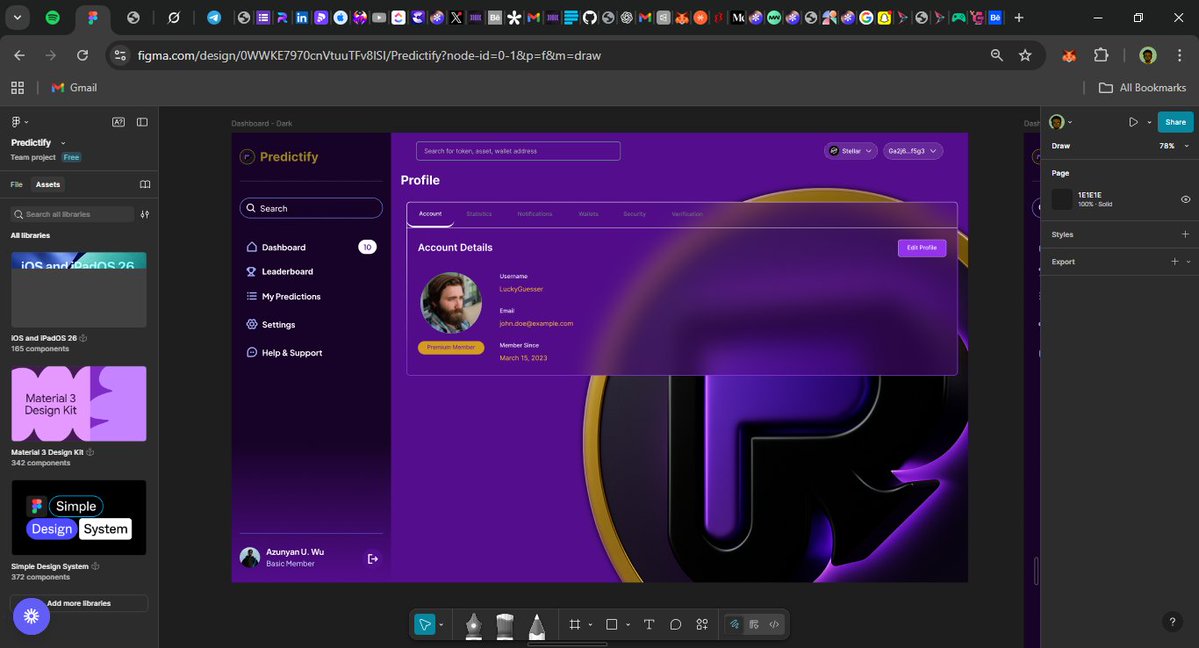Select the Notifications tab in the design

tap(535, 214)
